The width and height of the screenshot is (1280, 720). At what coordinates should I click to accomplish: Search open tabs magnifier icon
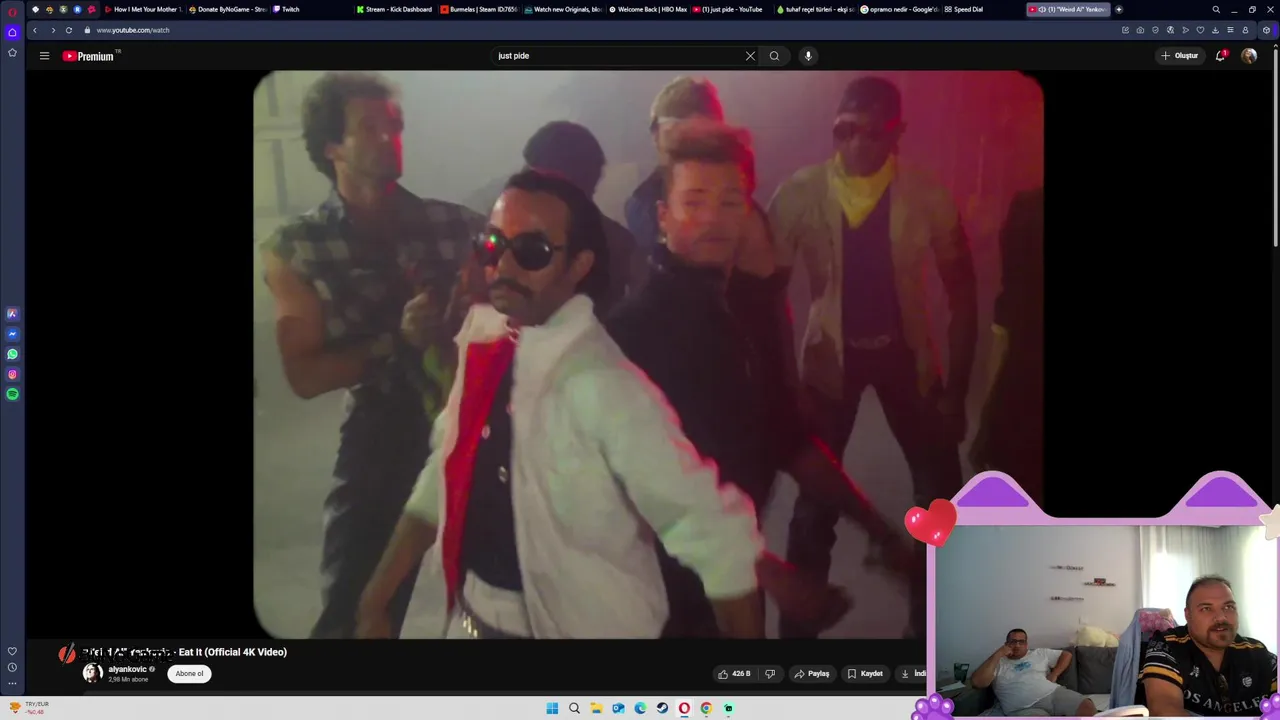pyautogui.click(x=1216, y=9)
